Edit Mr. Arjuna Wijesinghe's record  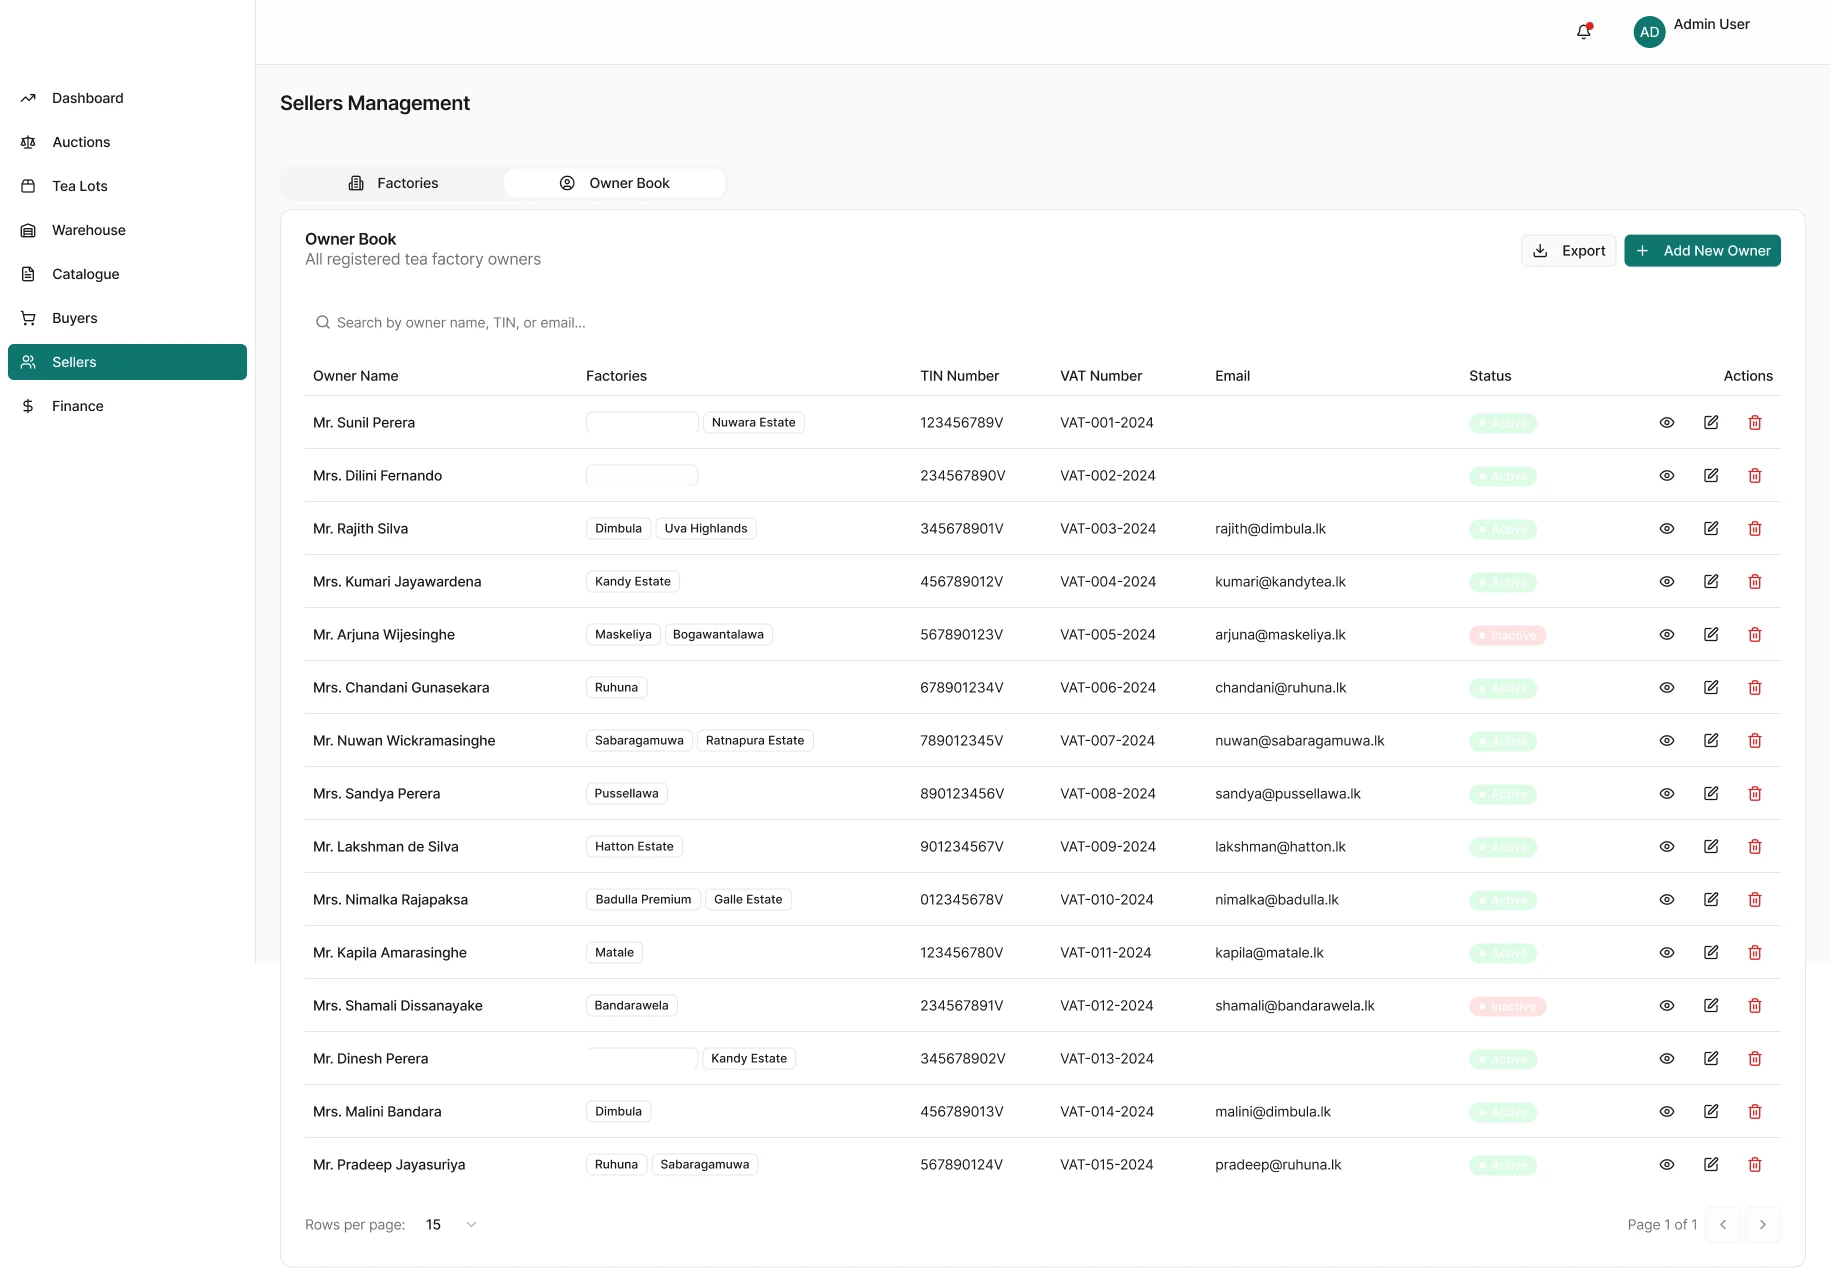click(1711, 635)
